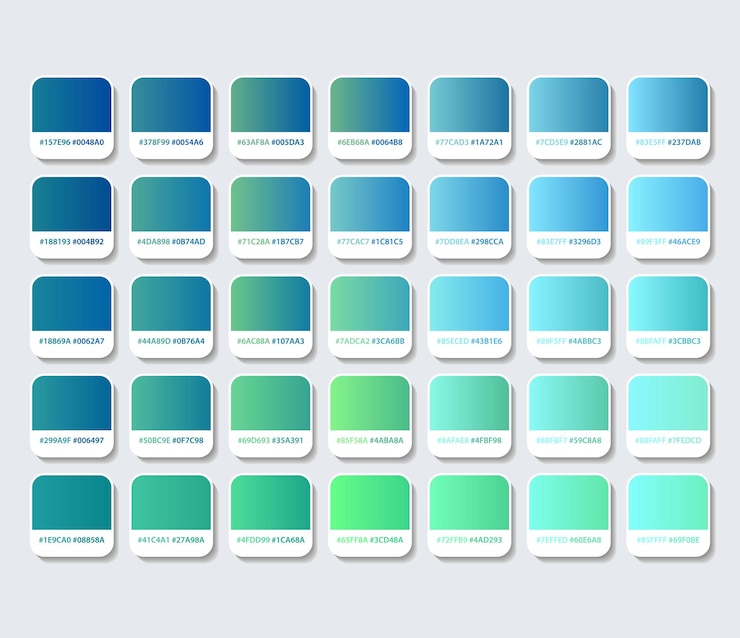Select the gradient swatch labeled #50BC9E #0F7C98

(171, 403)
